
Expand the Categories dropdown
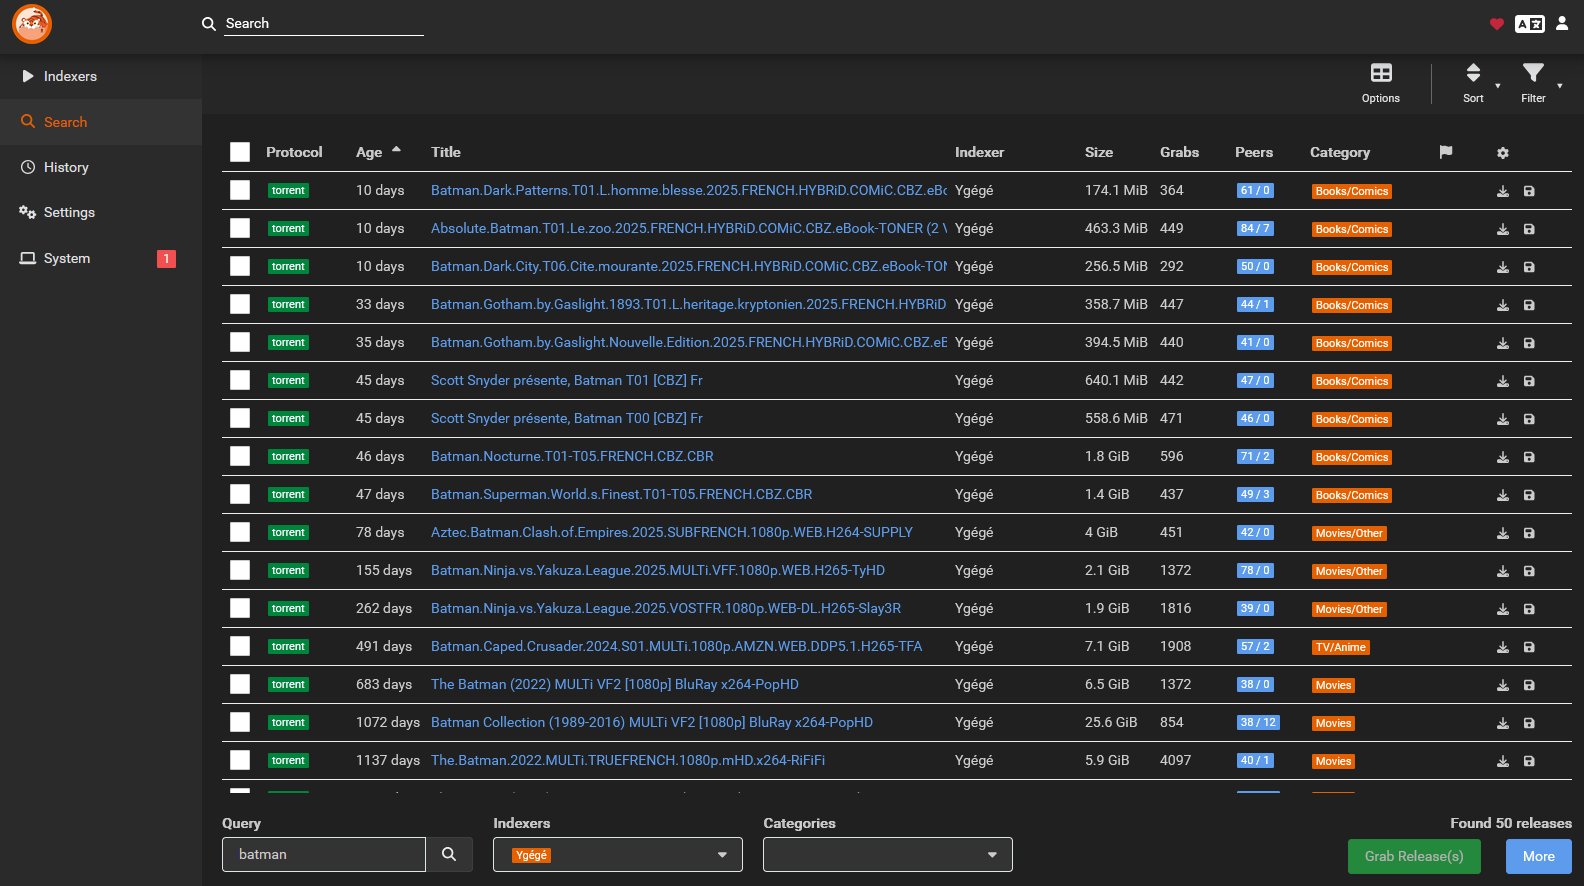coord(887,855)
